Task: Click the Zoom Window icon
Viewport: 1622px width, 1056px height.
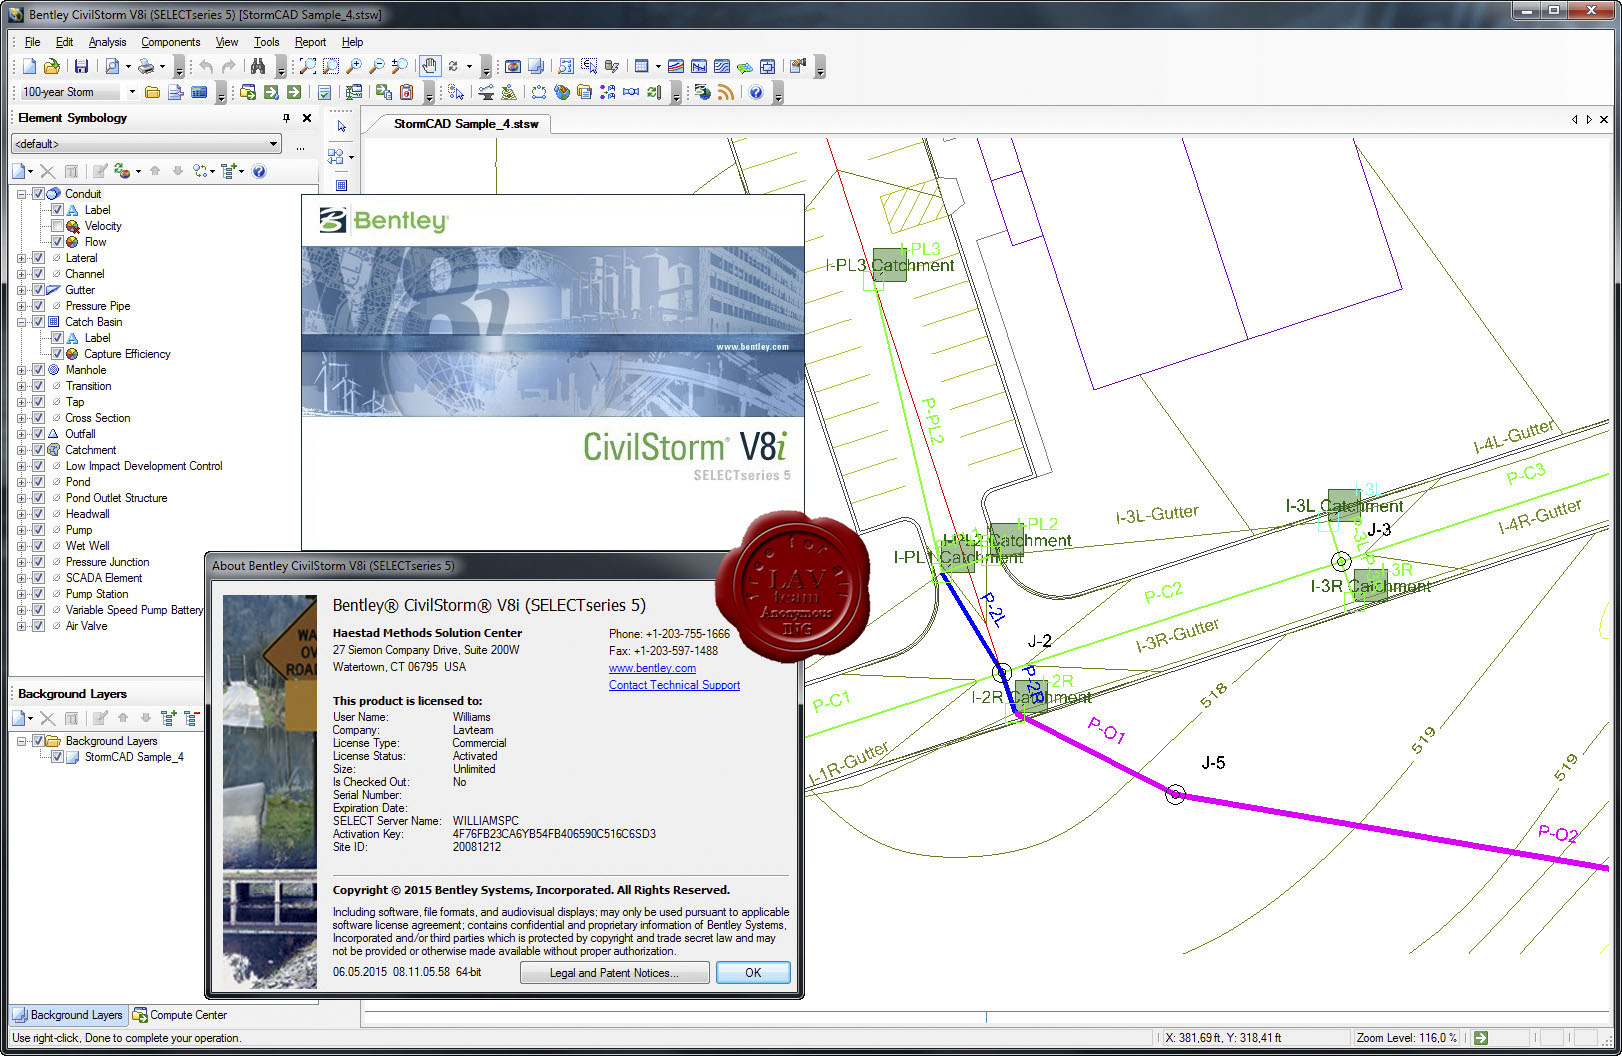Action: [331, 66]
